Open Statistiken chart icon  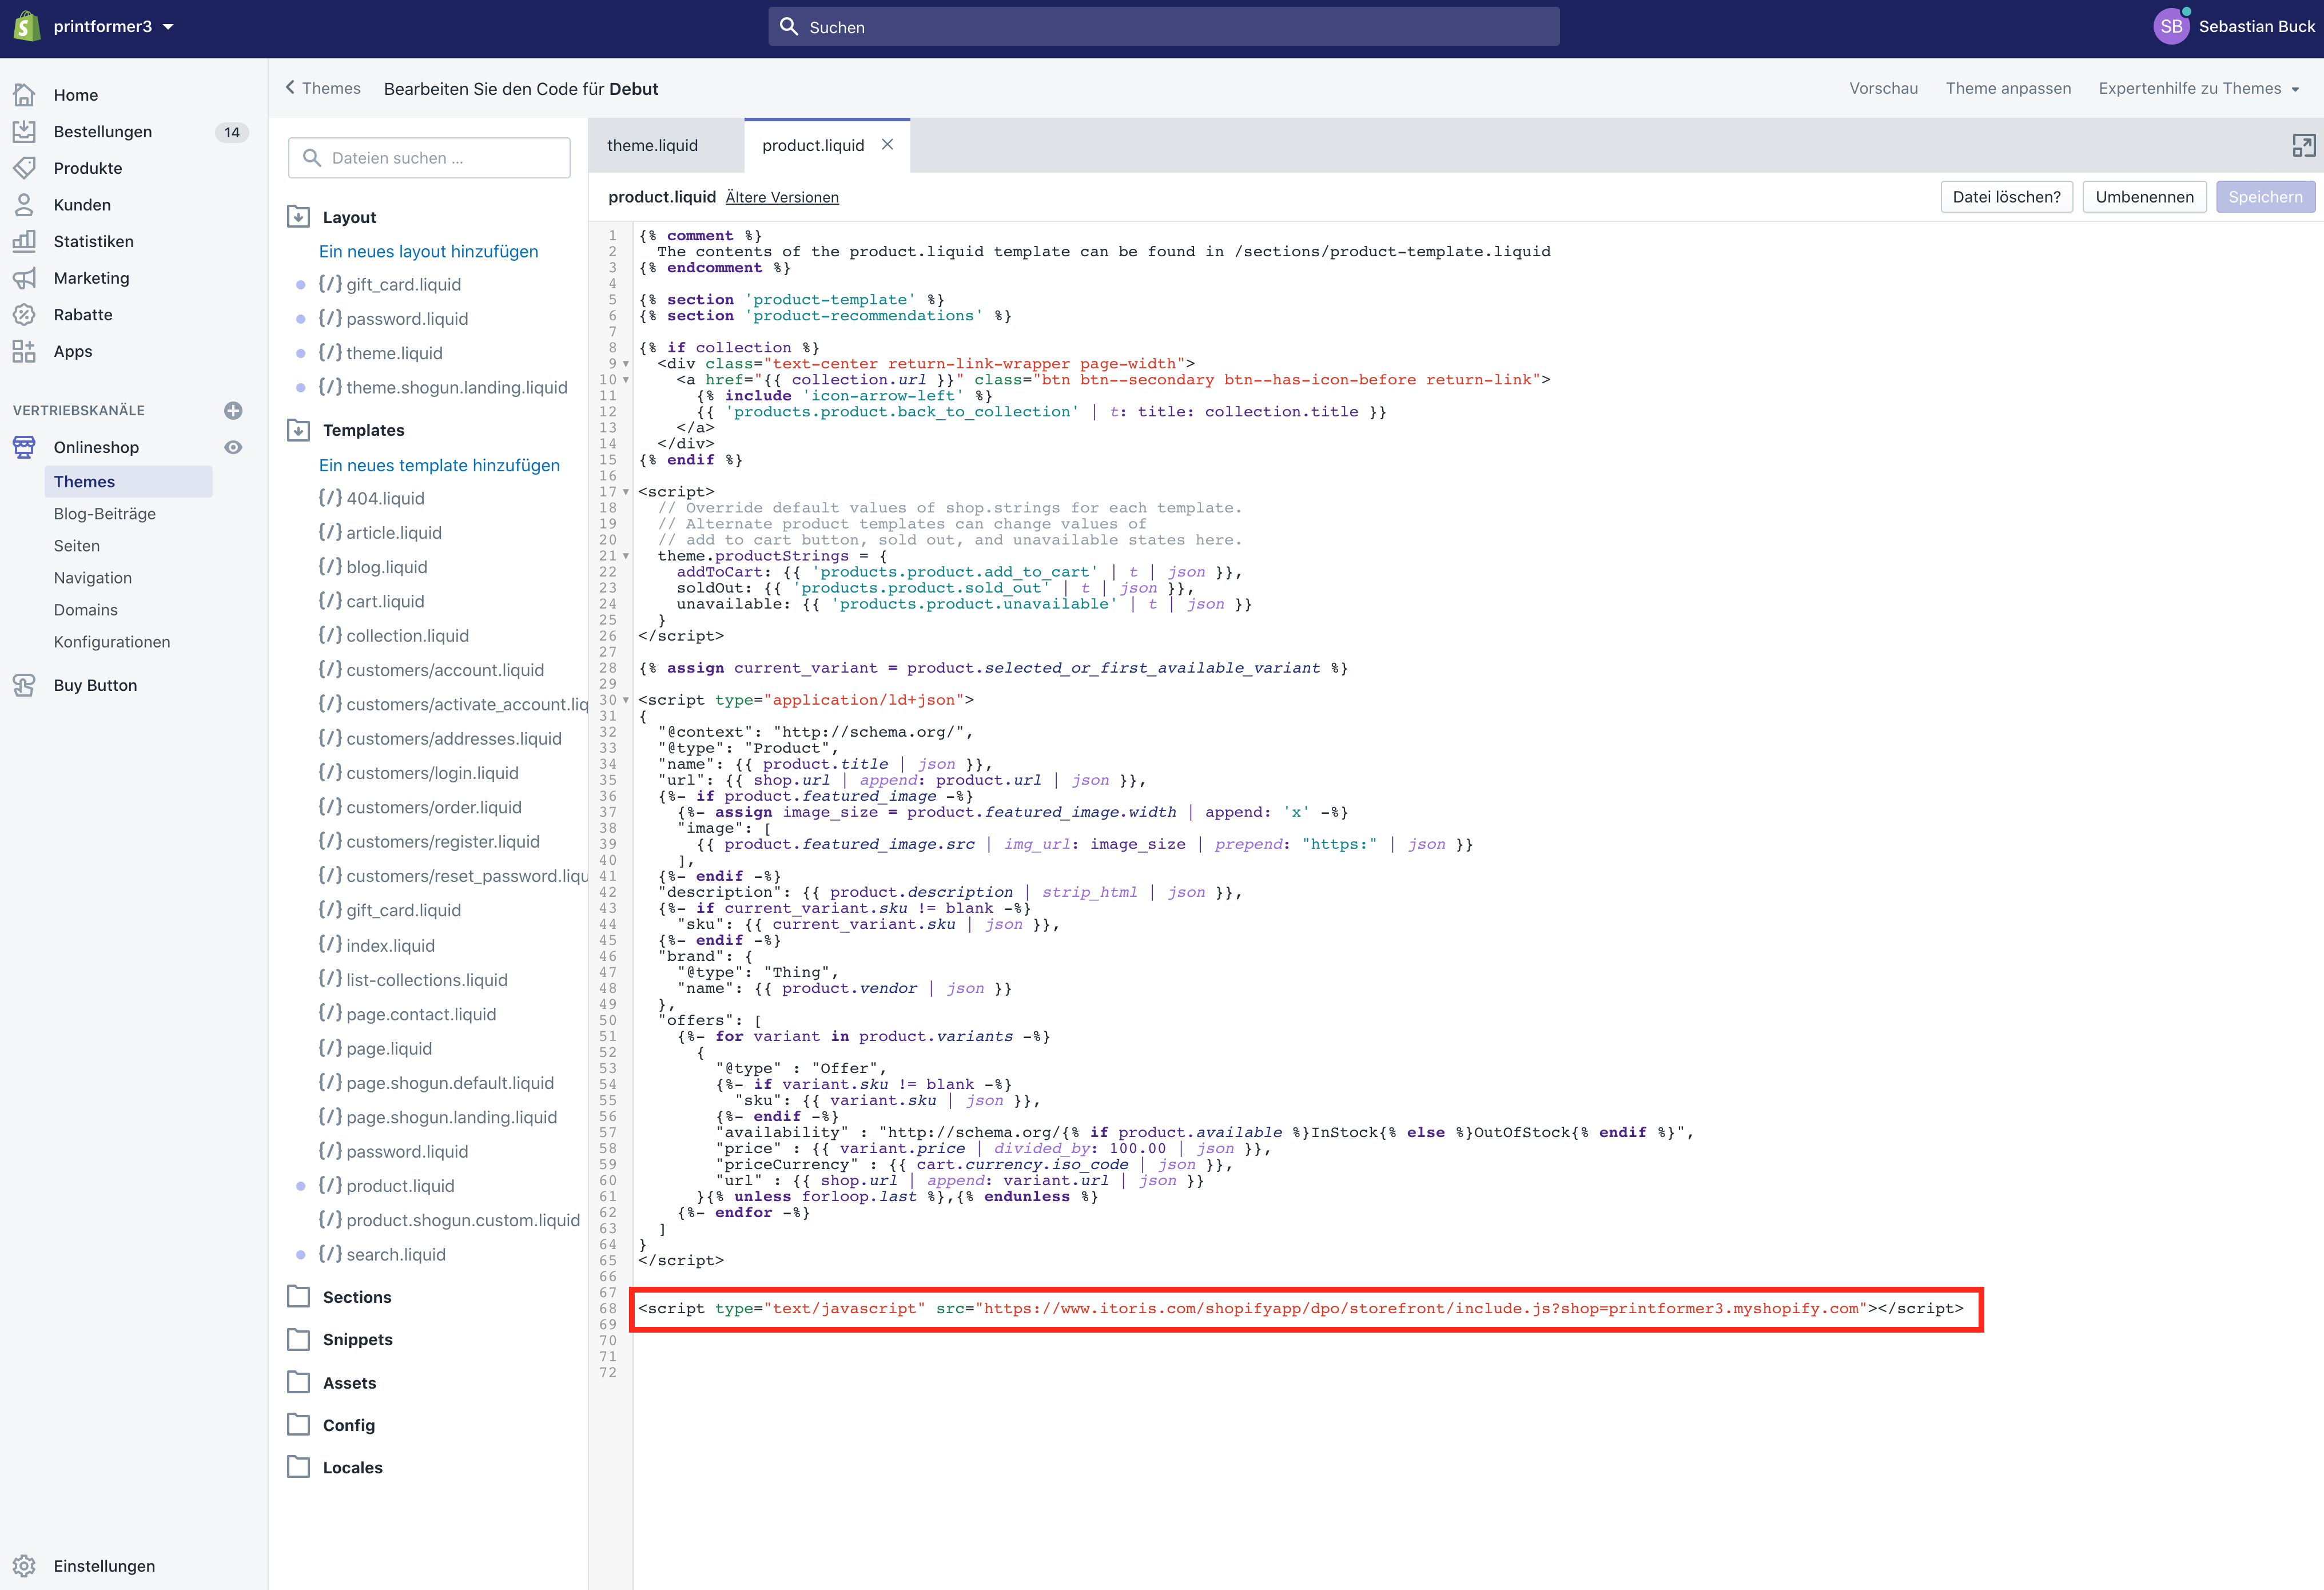(x=24, y=241)
